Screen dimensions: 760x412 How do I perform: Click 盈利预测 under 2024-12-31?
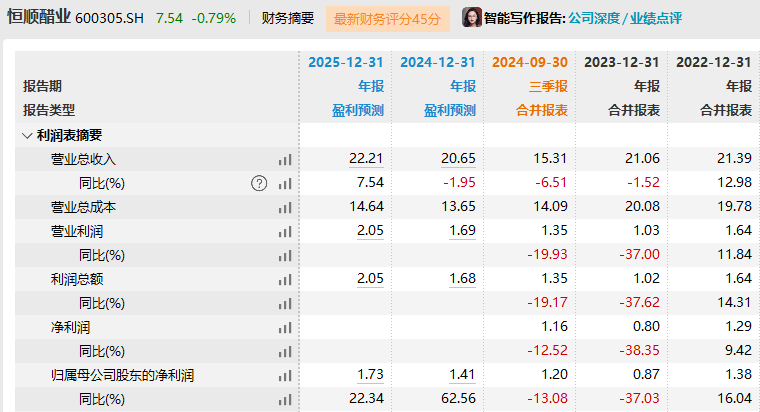click(x=450, y=111)
